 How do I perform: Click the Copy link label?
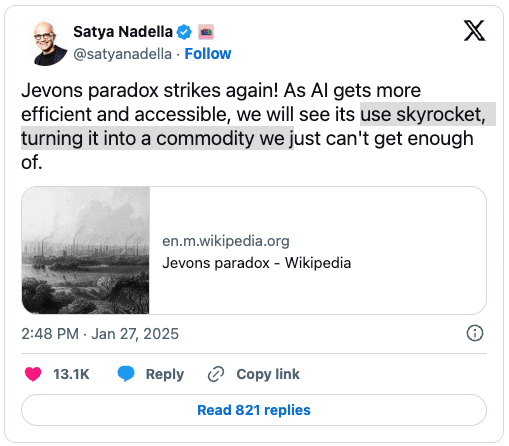[268, 374]
